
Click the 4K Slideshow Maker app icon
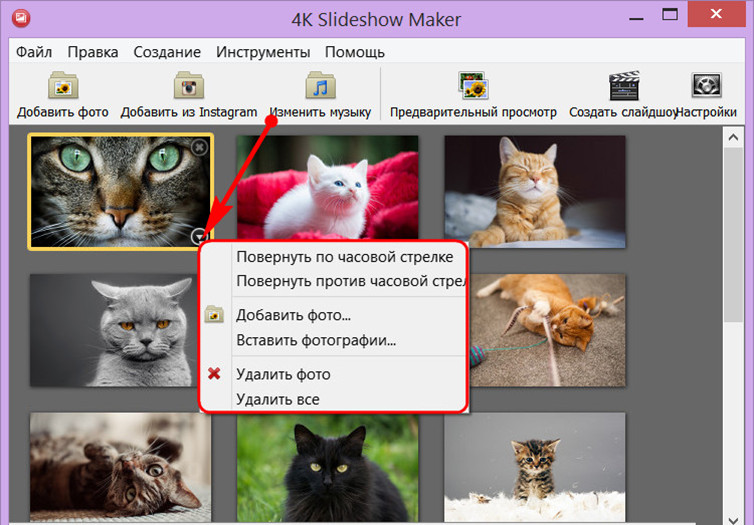tap(21, 18)
